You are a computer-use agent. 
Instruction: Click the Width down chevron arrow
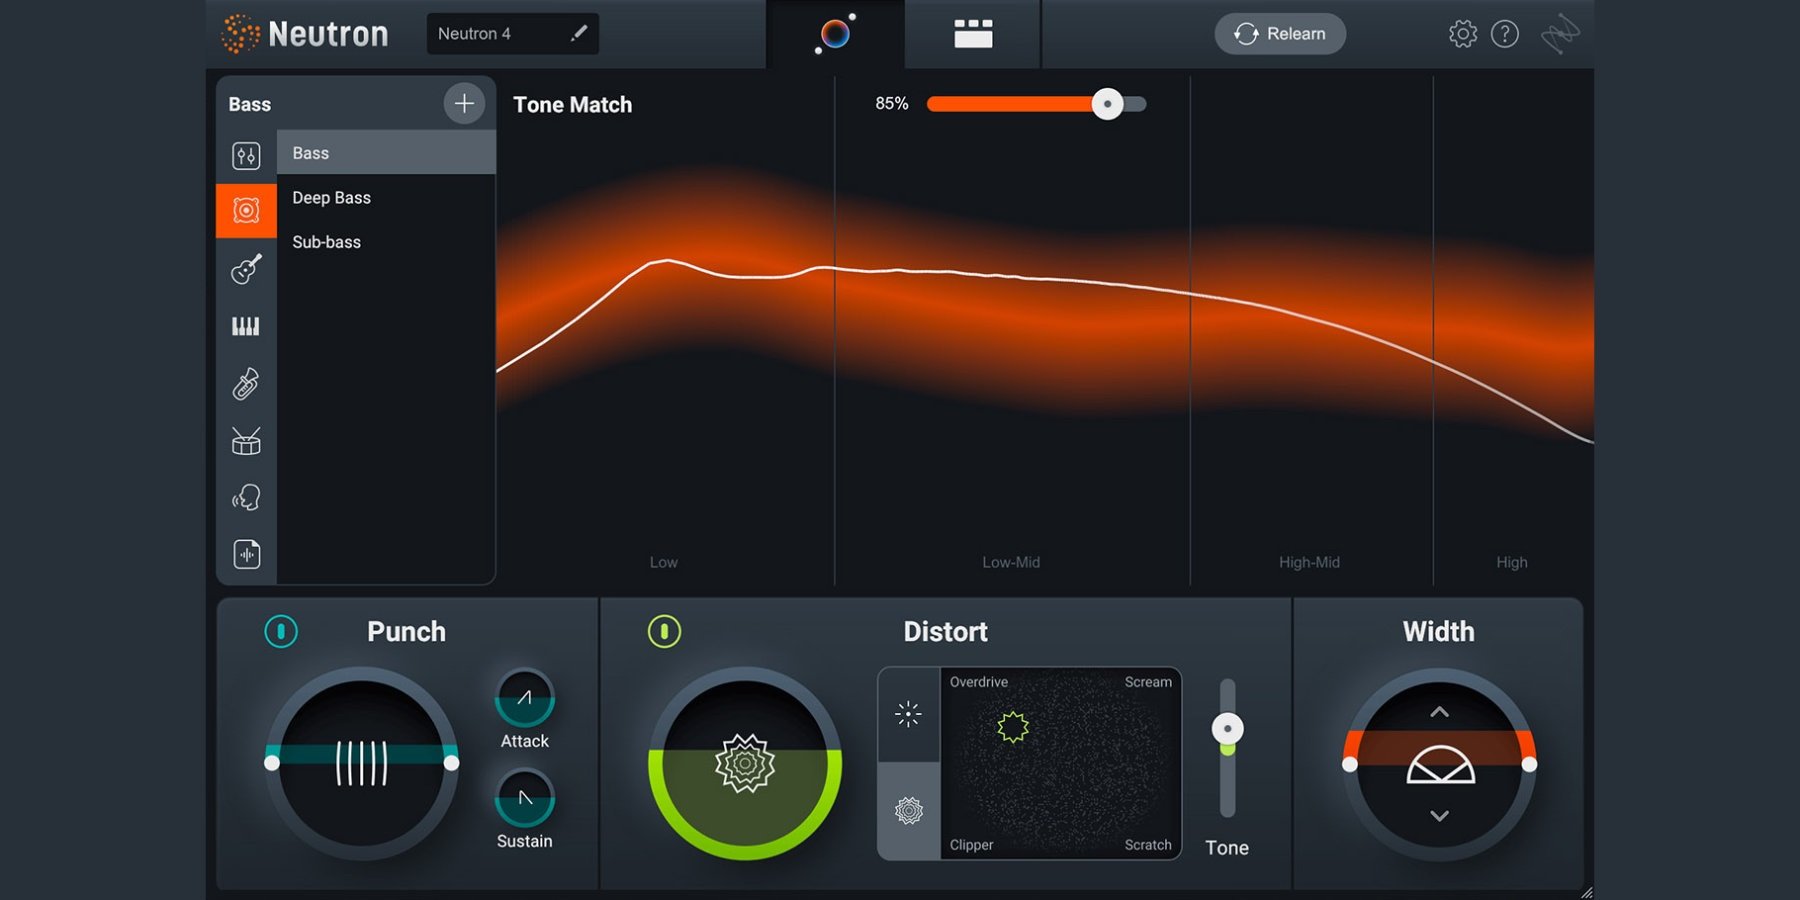pos(1439,816)
